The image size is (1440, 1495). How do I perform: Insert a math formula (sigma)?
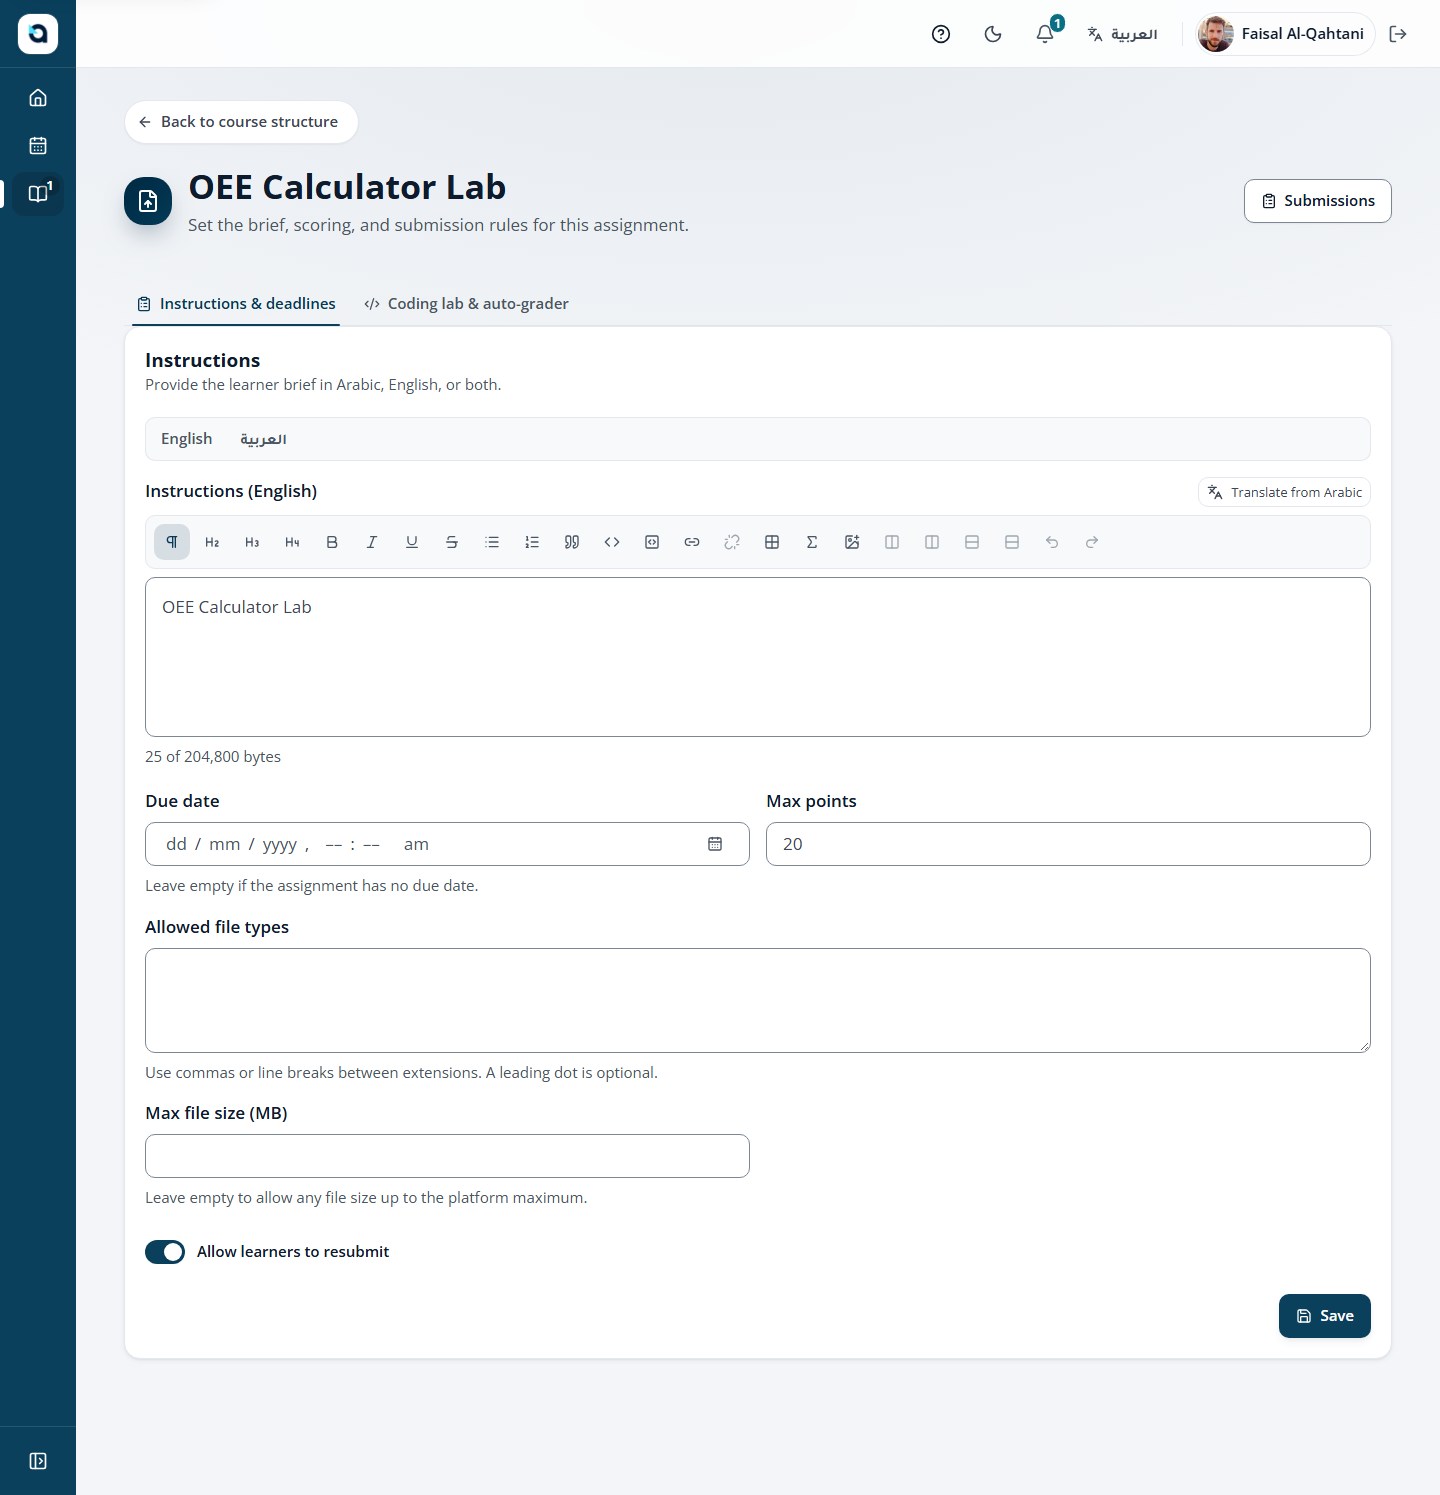tap(812, 542)
